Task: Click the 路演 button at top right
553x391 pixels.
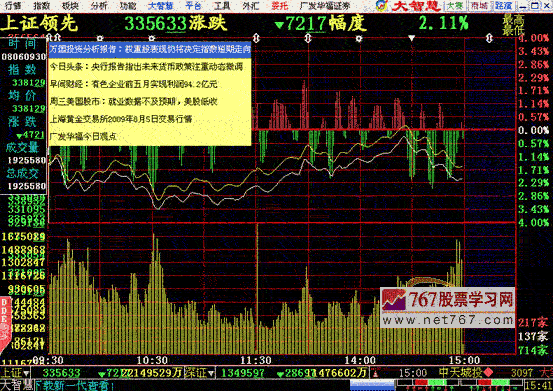Action: 503,6
